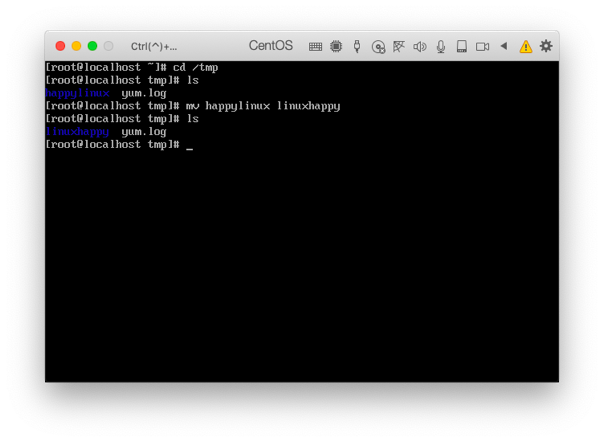Collapse toolbar icons with the left arrow
Screen dimensions: 604x442
click(503, 46)
